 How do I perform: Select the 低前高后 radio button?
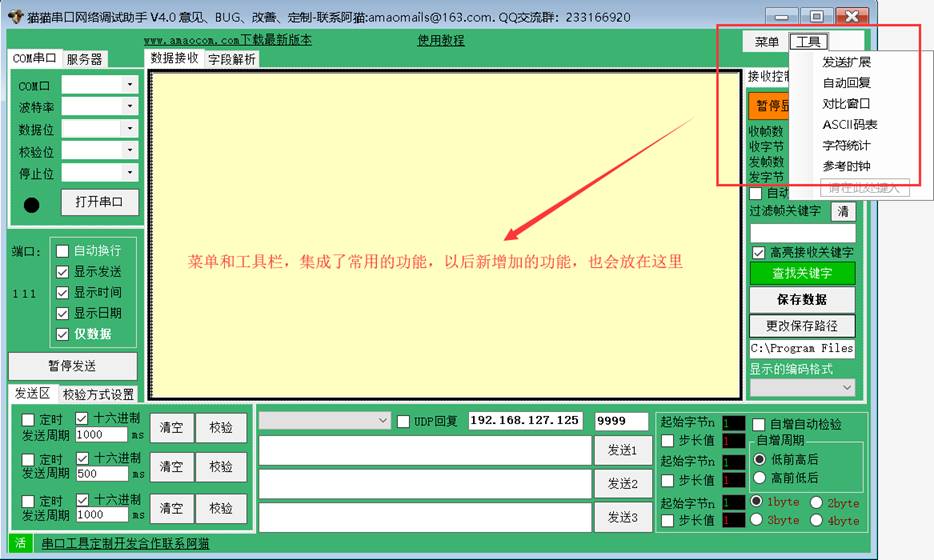point(759,459)
